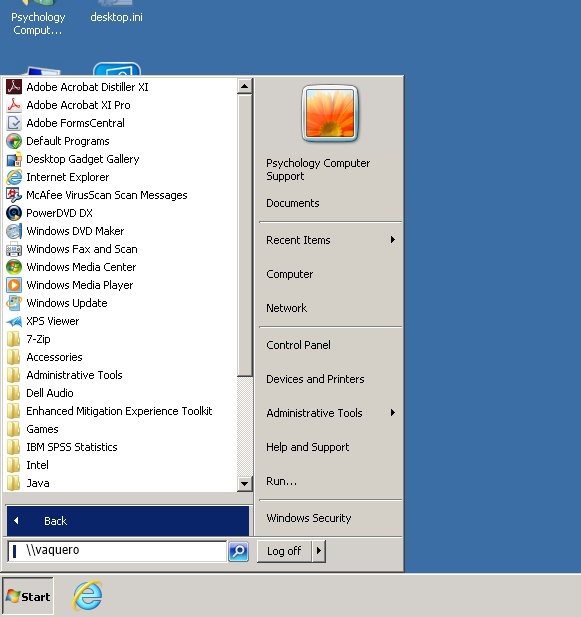The image size is (581, 617).
Task: Click in the search box containing \\vaquero
Action: coord(117,551)
